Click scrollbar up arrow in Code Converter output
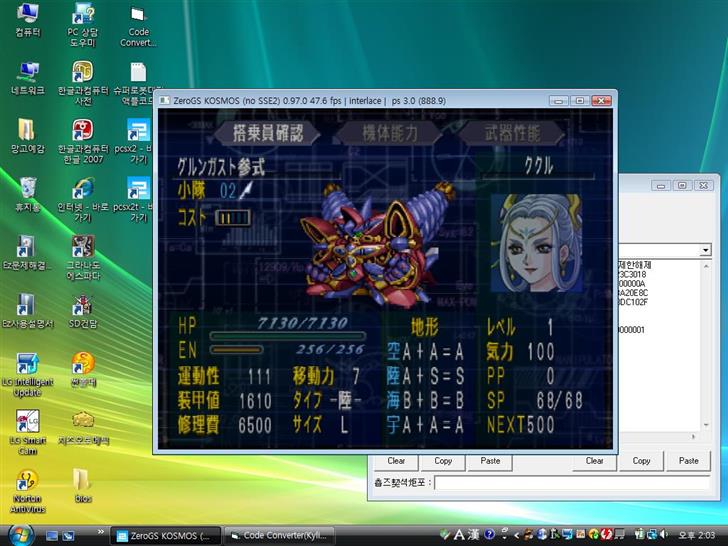The height and width of the screenshot is (546, 728). (x=706, y=266)
